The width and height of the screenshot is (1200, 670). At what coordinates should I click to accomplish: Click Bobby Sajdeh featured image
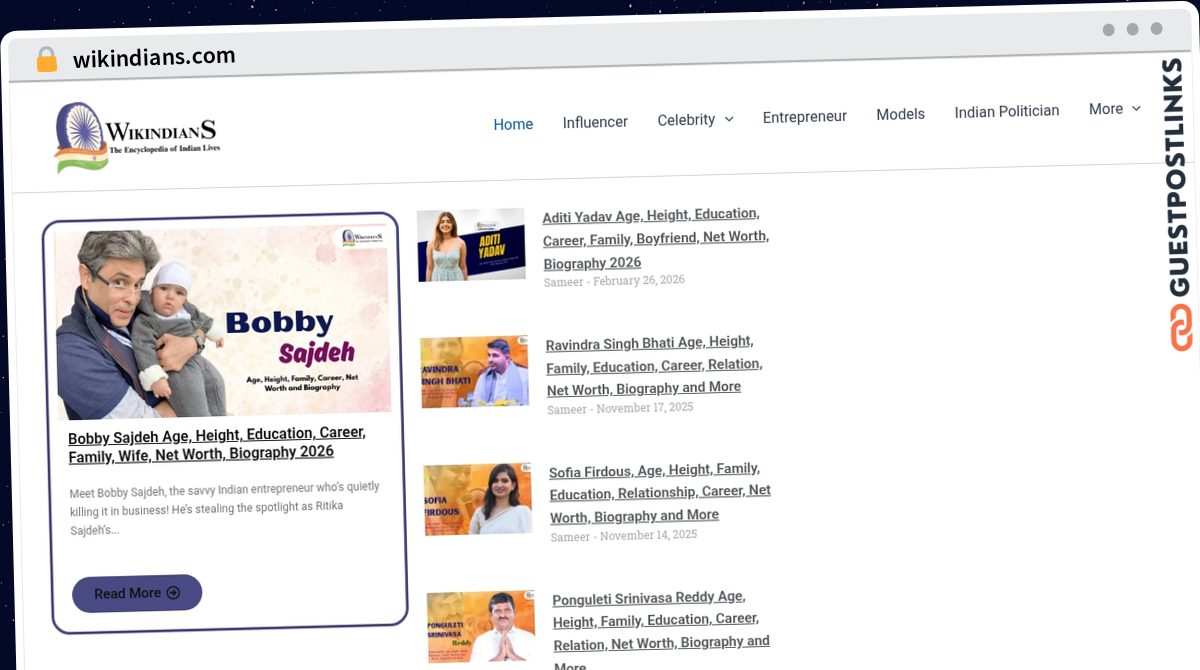pos(222,321)
